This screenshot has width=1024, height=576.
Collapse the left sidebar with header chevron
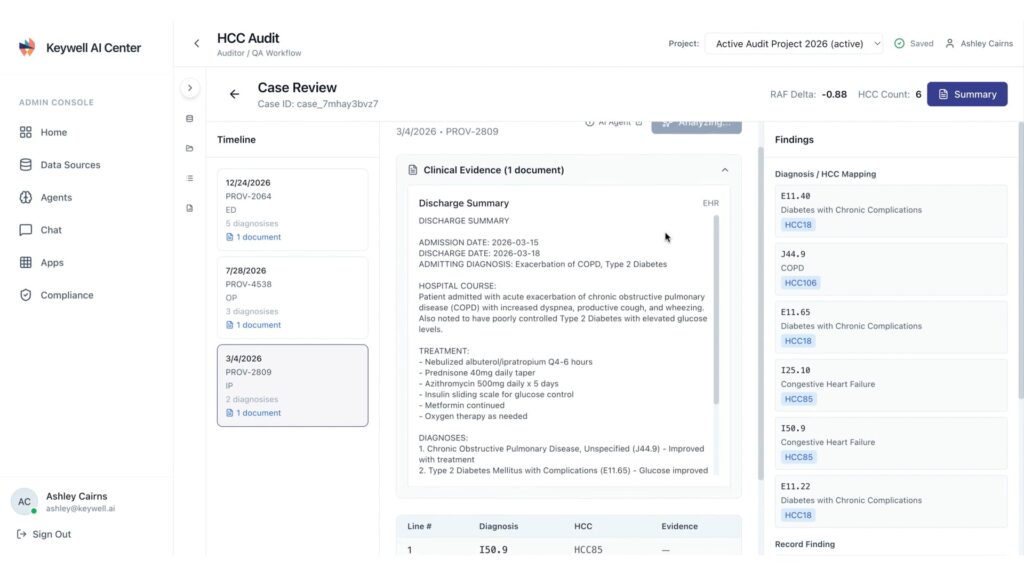[x=196, y=44]
